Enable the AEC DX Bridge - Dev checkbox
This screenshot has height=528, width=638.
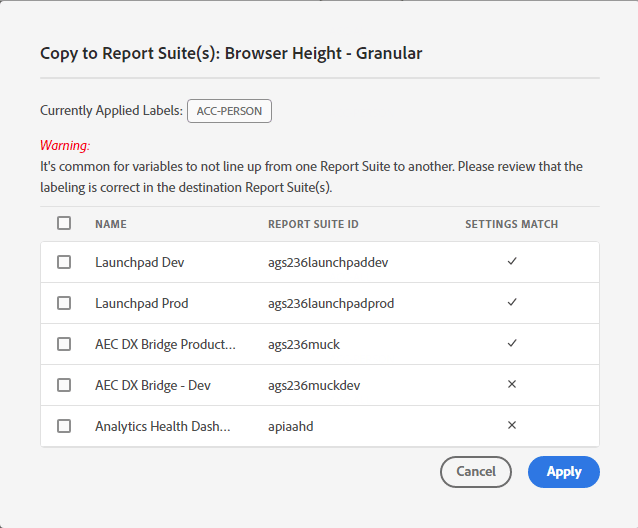coord(64,385)
